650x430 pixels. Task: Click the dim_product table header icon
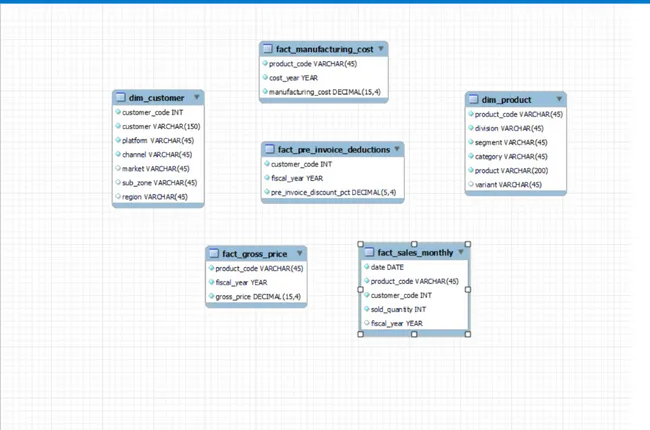pos(474,100)
